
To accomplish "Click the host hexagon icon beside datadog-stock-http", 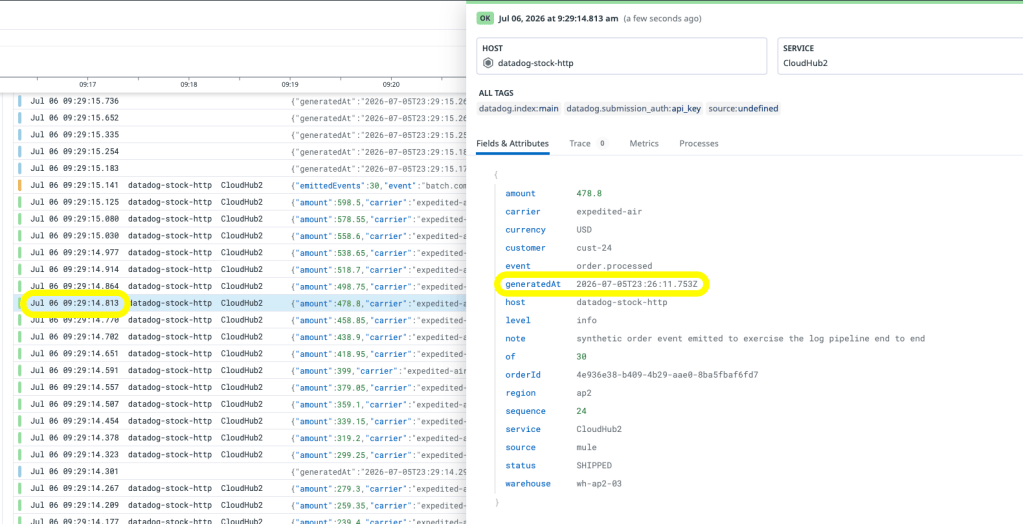I will point(488,63).
